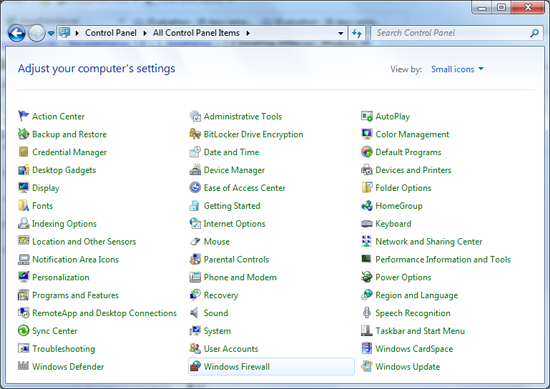Open the Power Options icon

point(367,277)
